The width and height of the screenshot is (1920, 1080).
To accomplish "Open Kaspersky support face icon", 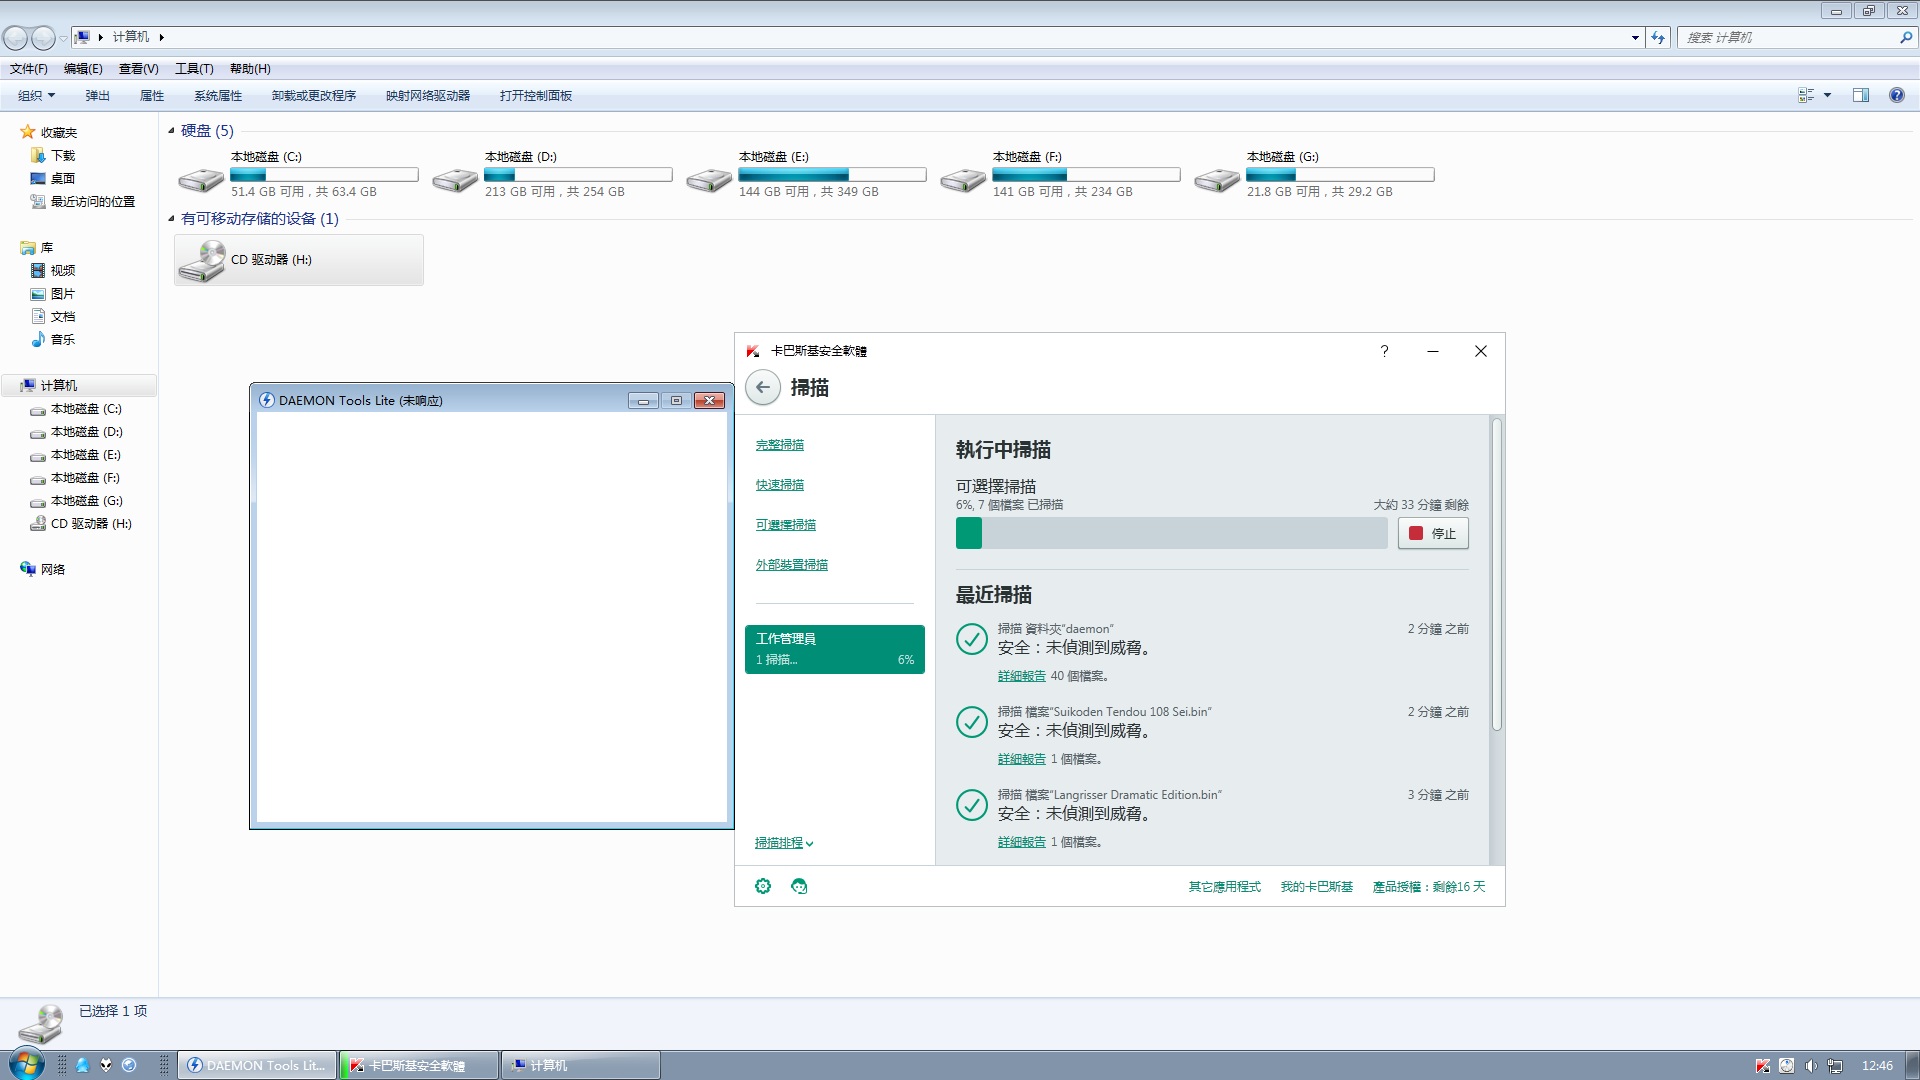I will pos(799,886).
